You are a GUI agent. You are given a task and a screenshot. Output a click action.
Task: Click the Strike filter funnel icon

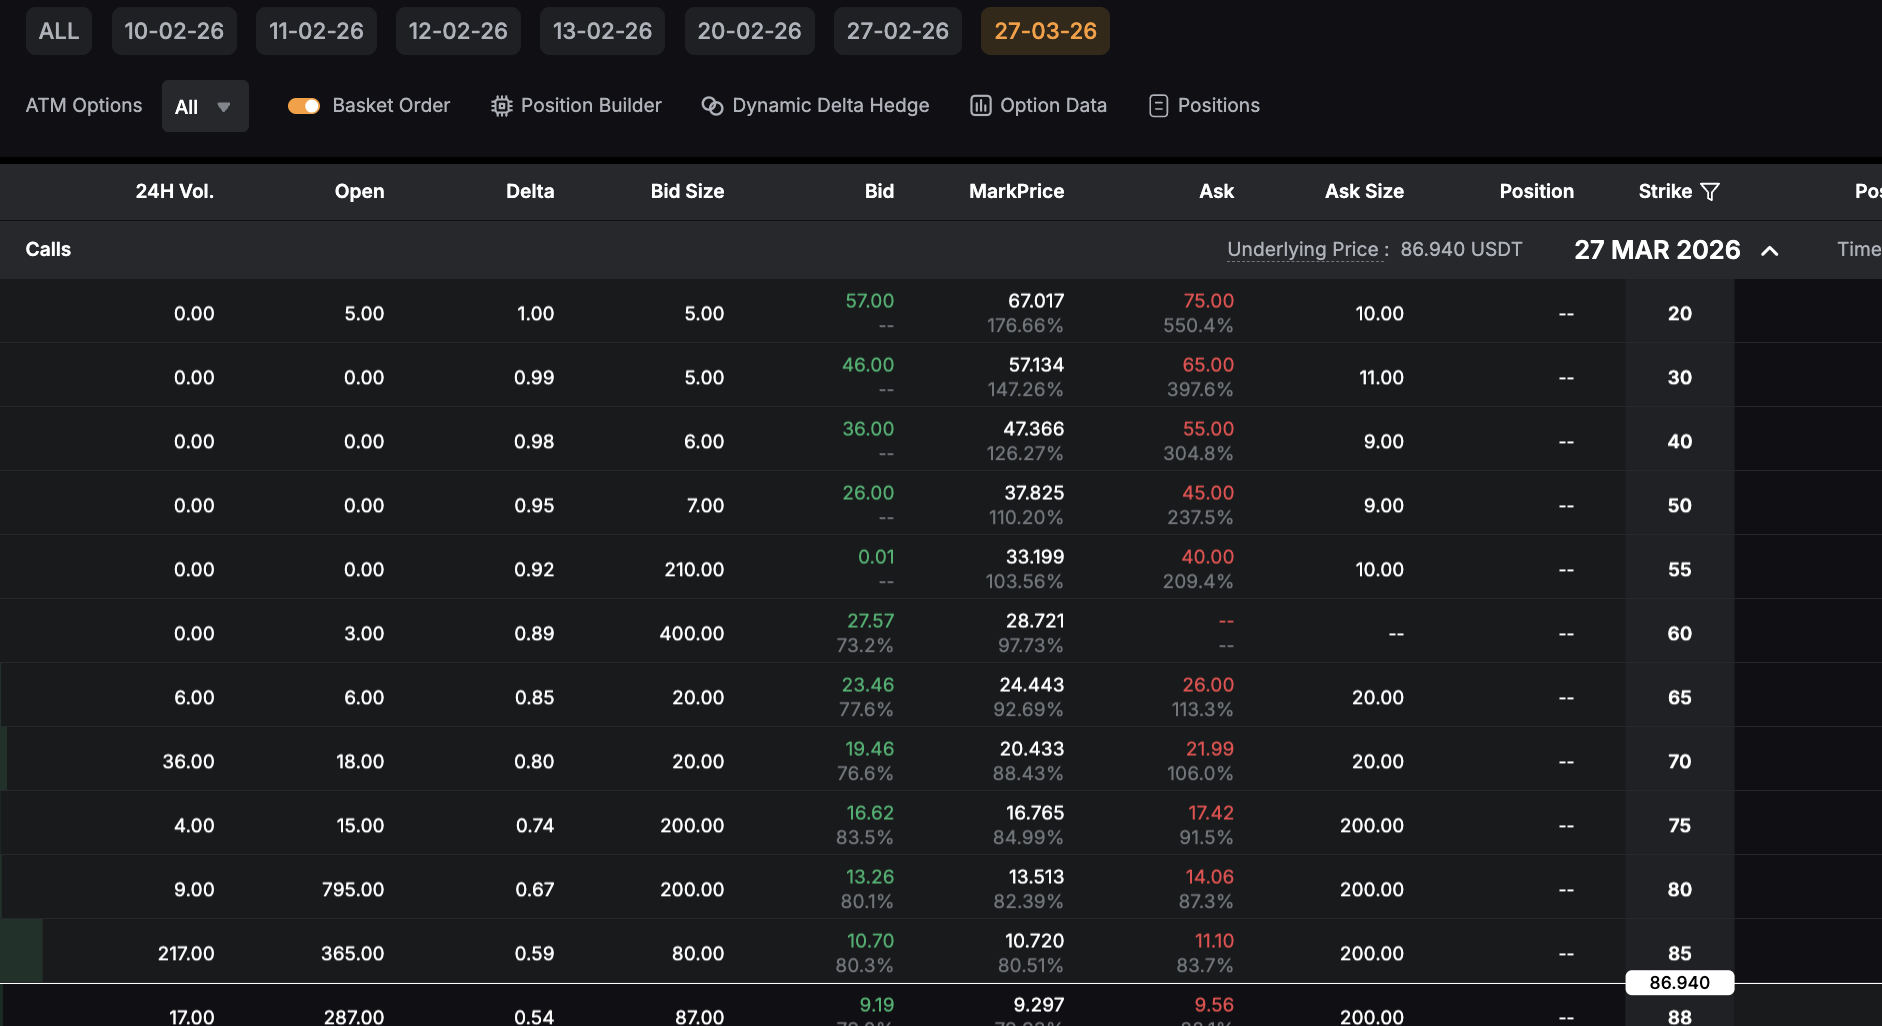(1710, 192)
